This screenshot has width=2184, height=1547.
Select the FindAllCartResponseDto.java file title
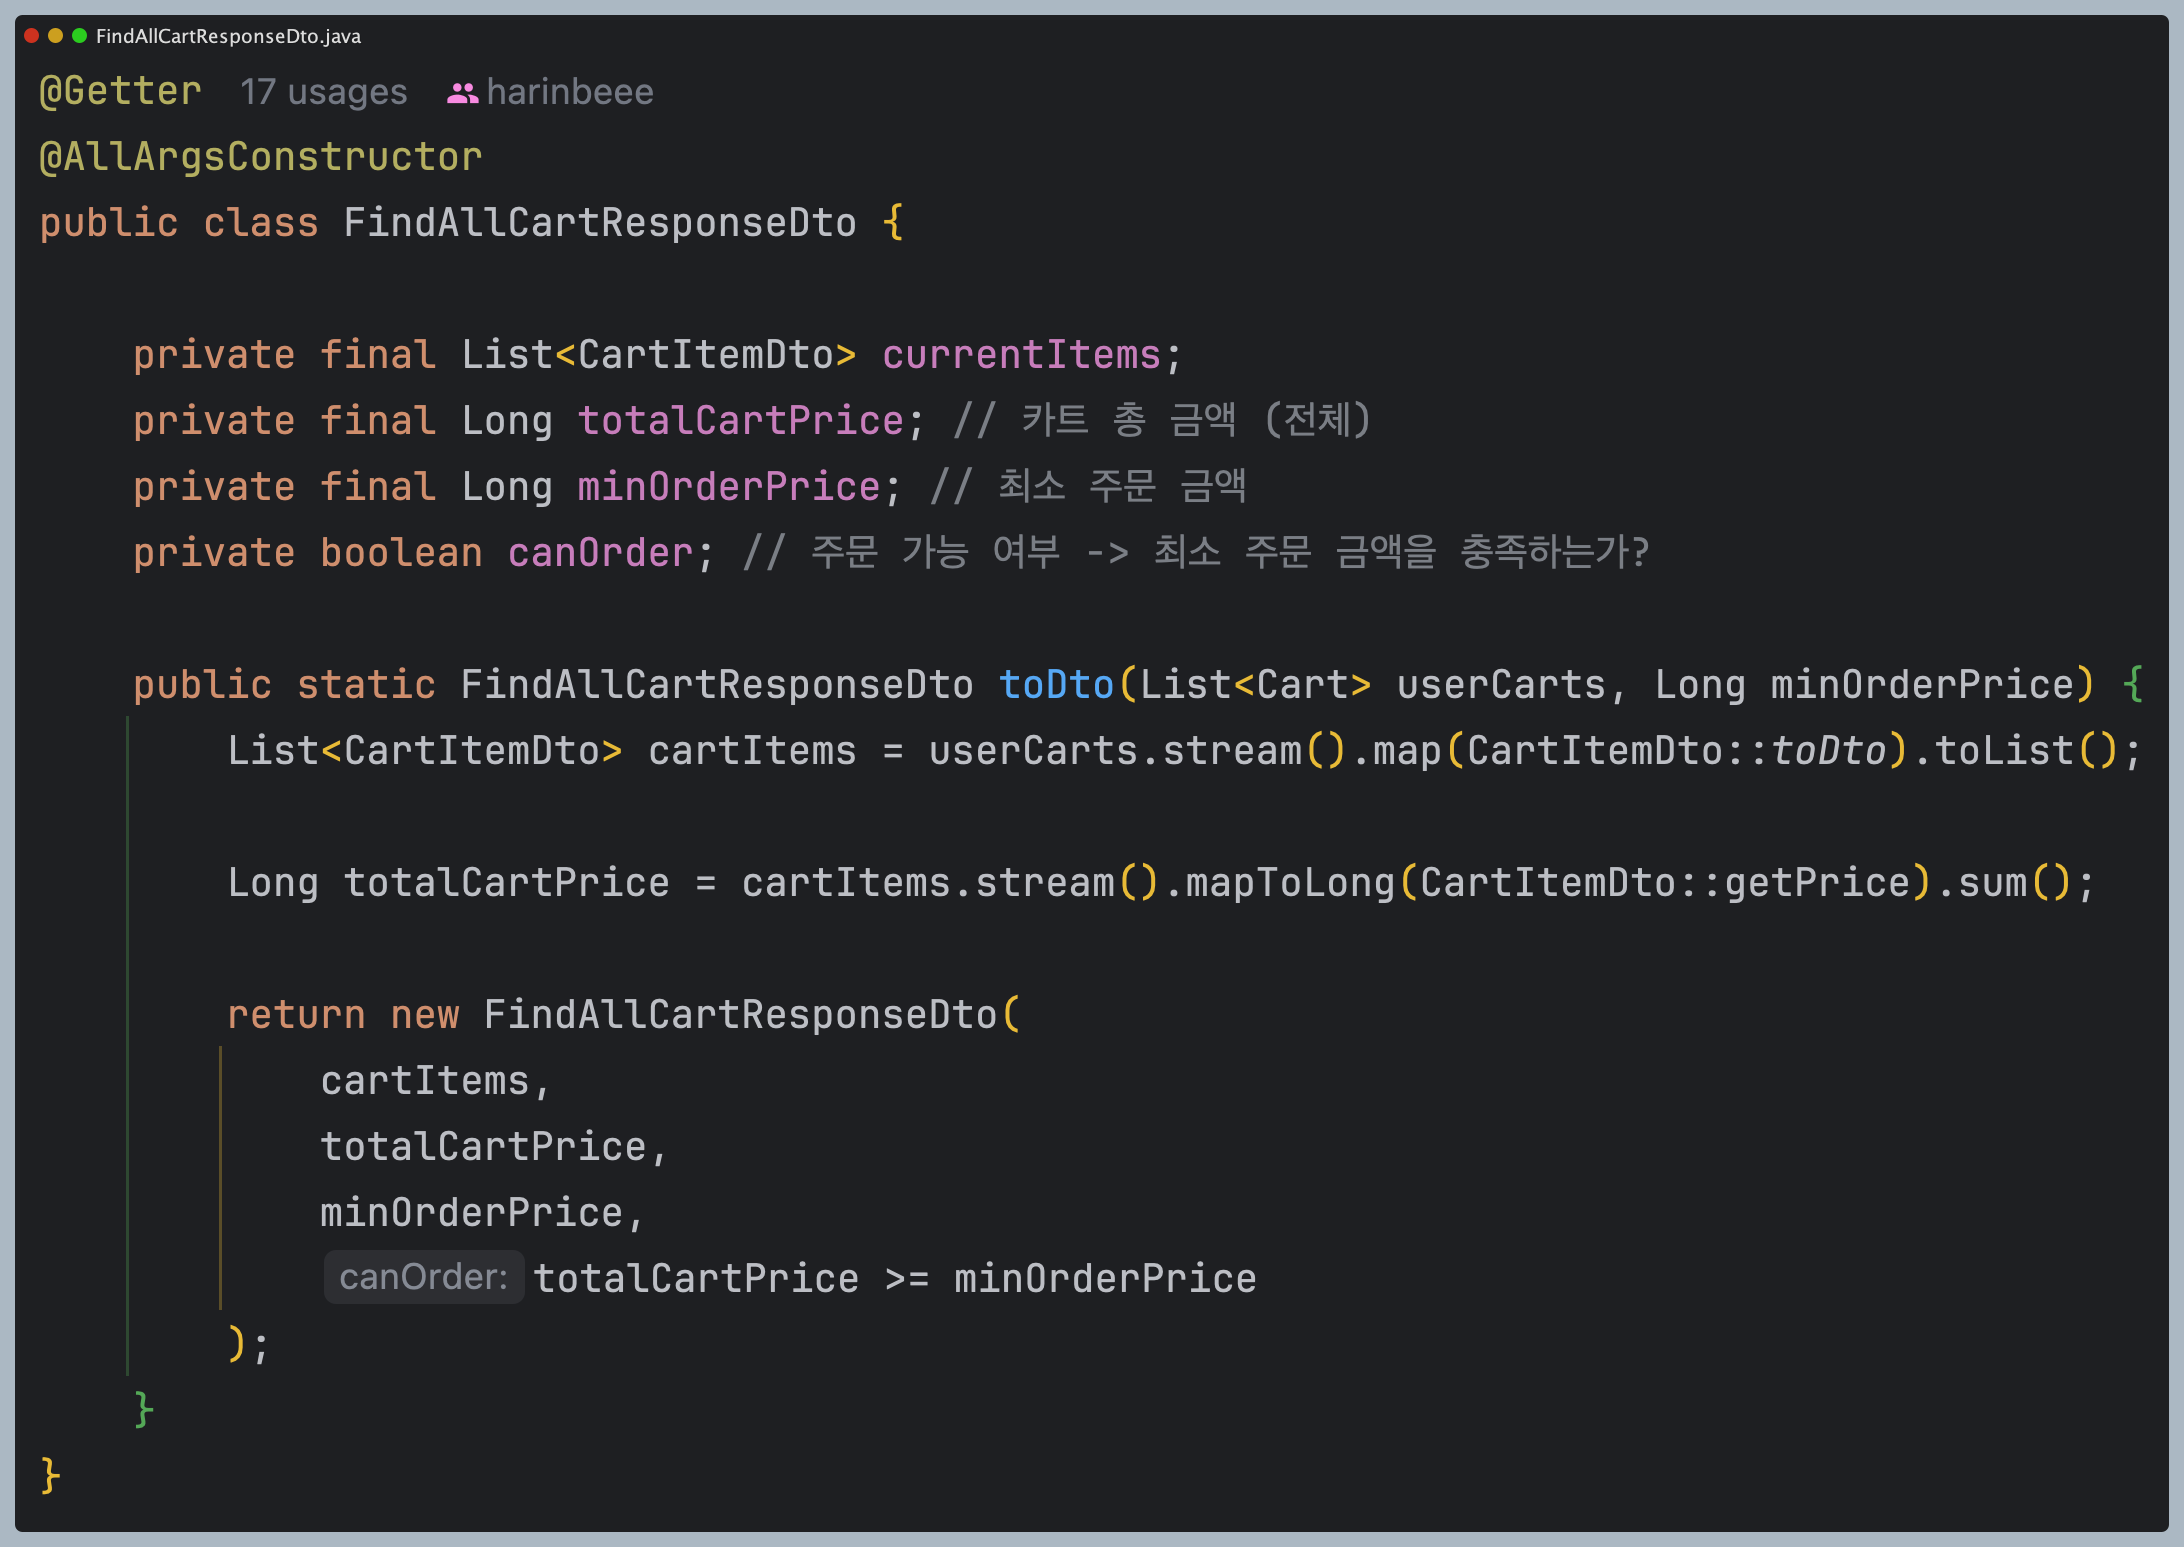coord(228,36)
